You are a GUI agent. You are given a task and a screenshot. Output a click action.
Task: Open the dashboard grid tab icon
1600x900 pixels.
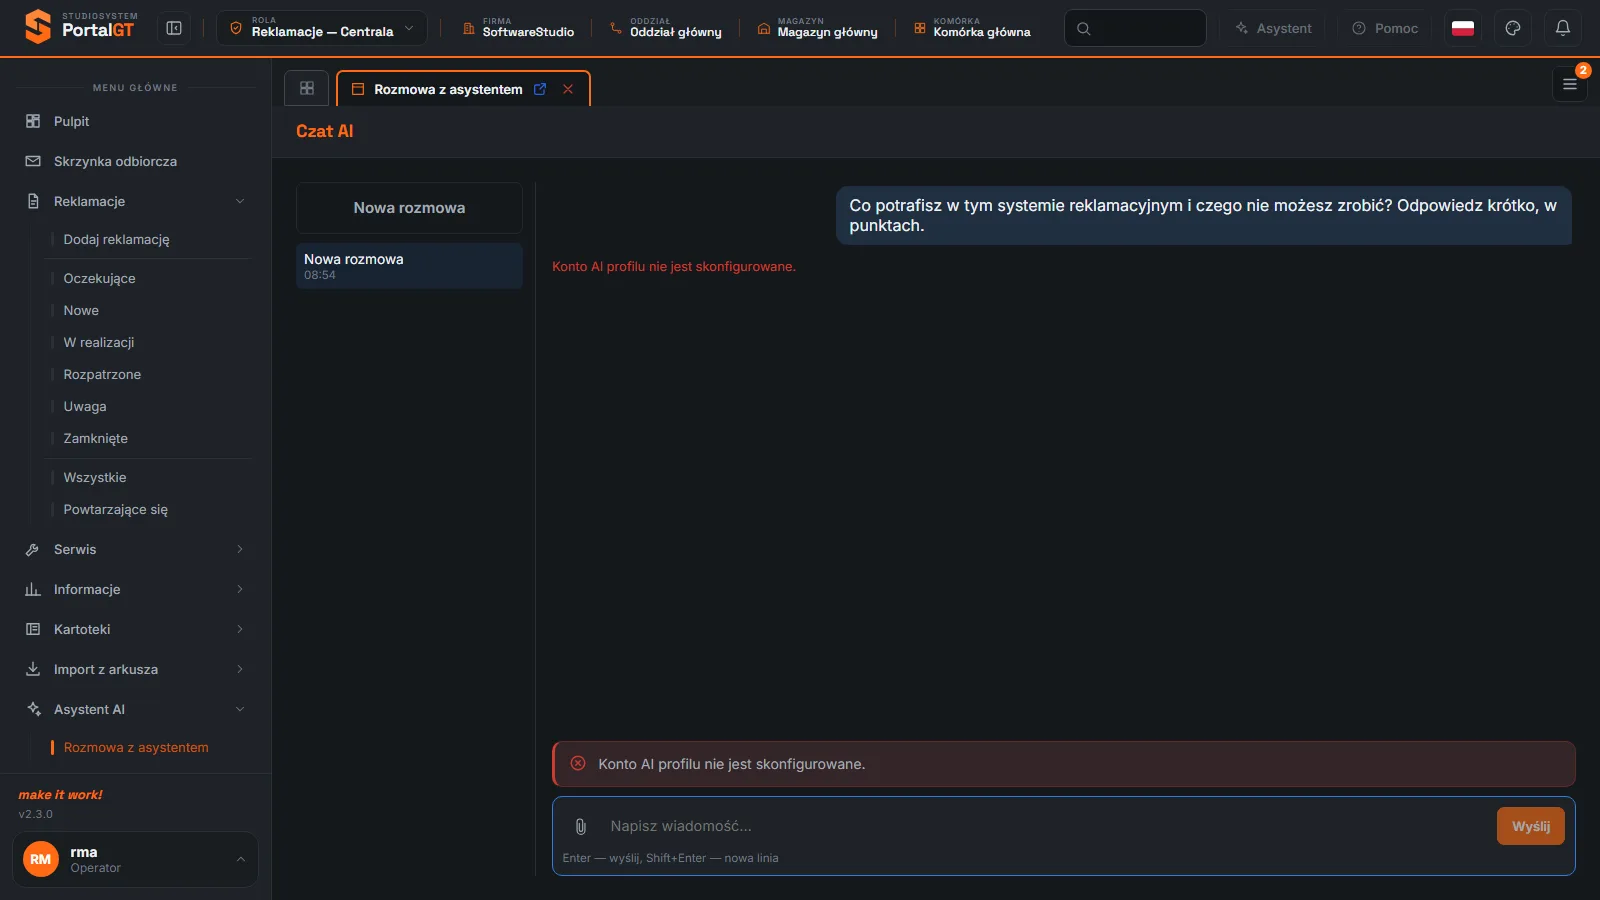[x=307, y=88]
